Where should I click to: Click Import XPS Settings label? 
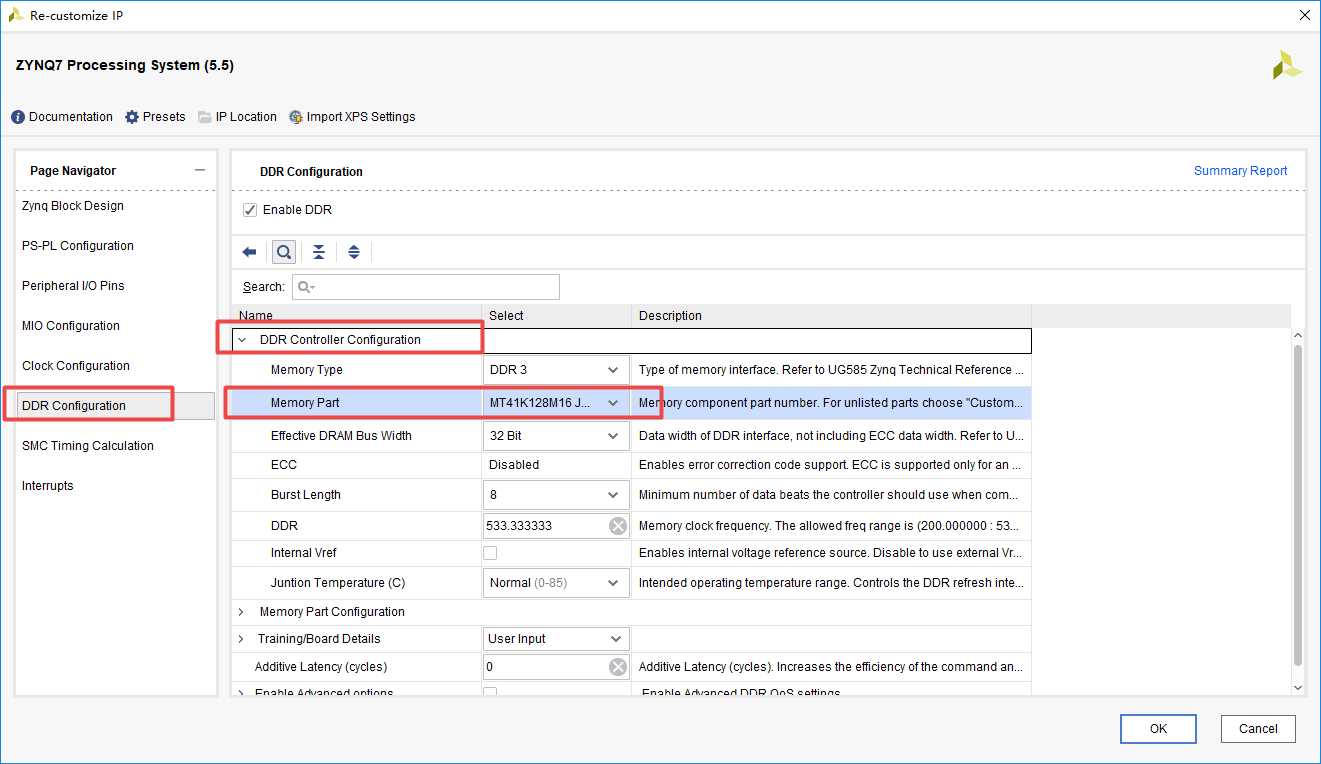tap(361, 117)
